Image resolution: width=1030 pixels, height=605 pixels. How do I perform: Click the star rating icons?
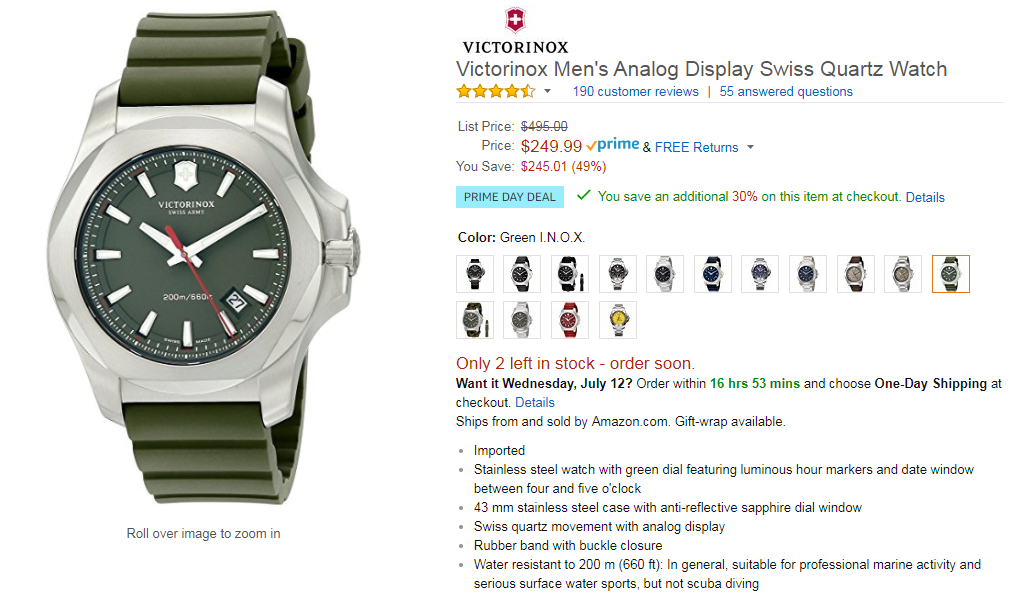pyautogui.click(x=496, y=91)
